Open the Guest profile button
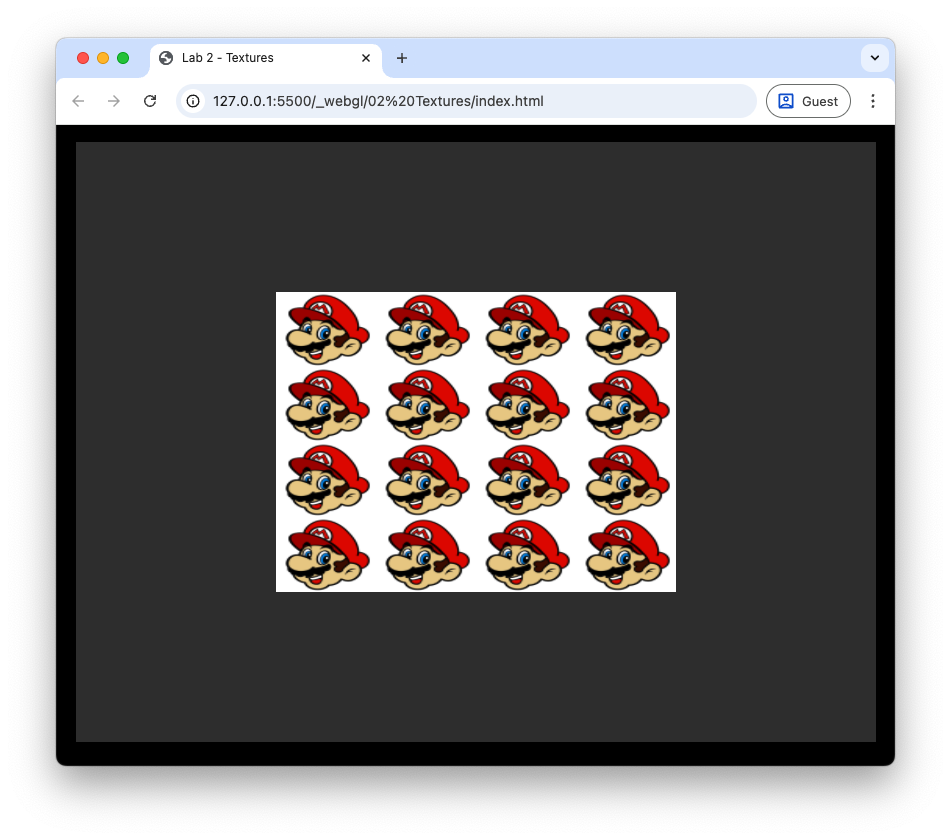Screen dimensions: 951x840 point(808,101)
